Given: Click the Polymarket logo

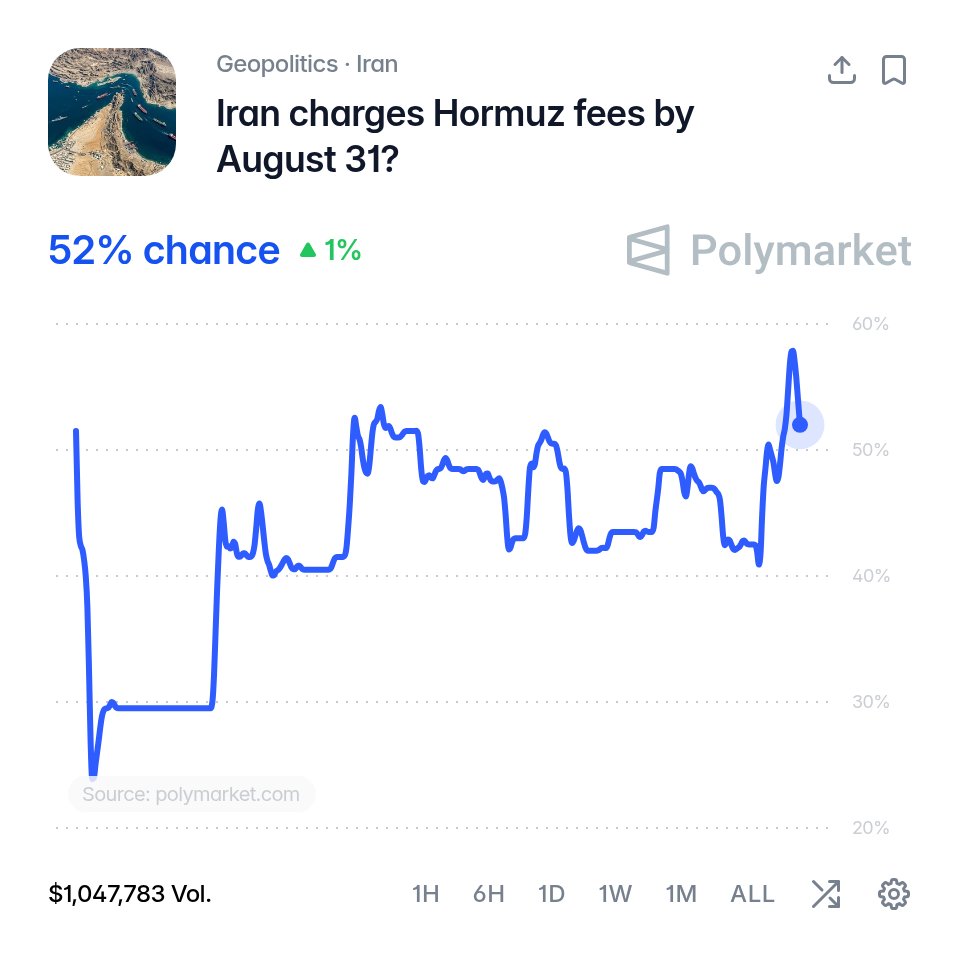Looking at the screenshot, I should [x=769, y=250].
